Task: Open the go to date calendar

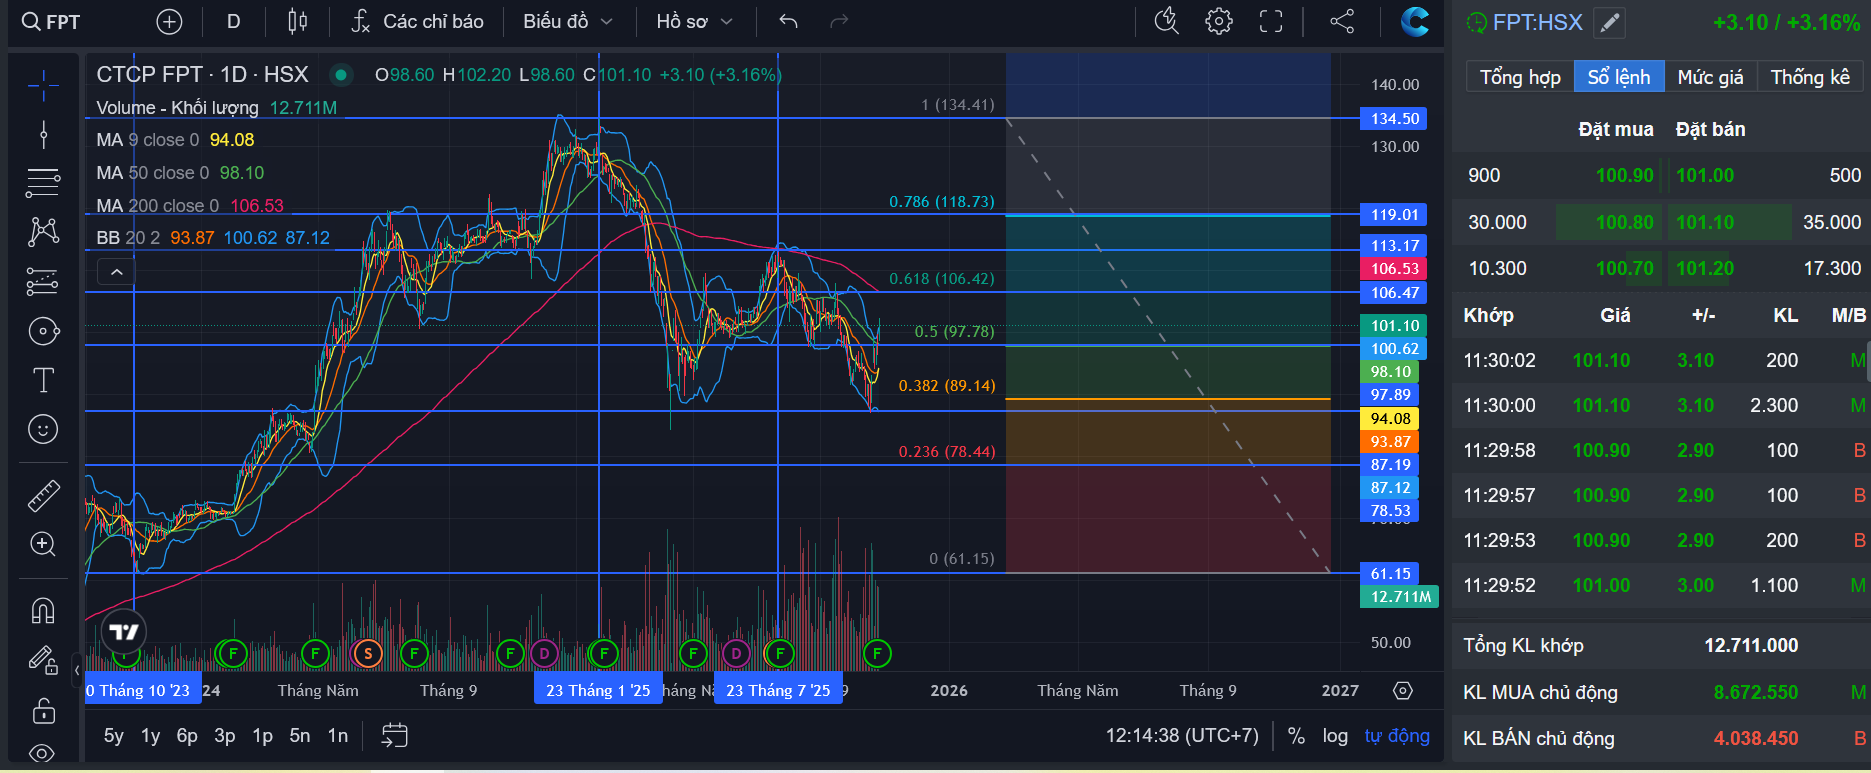Action: [395, 736]
